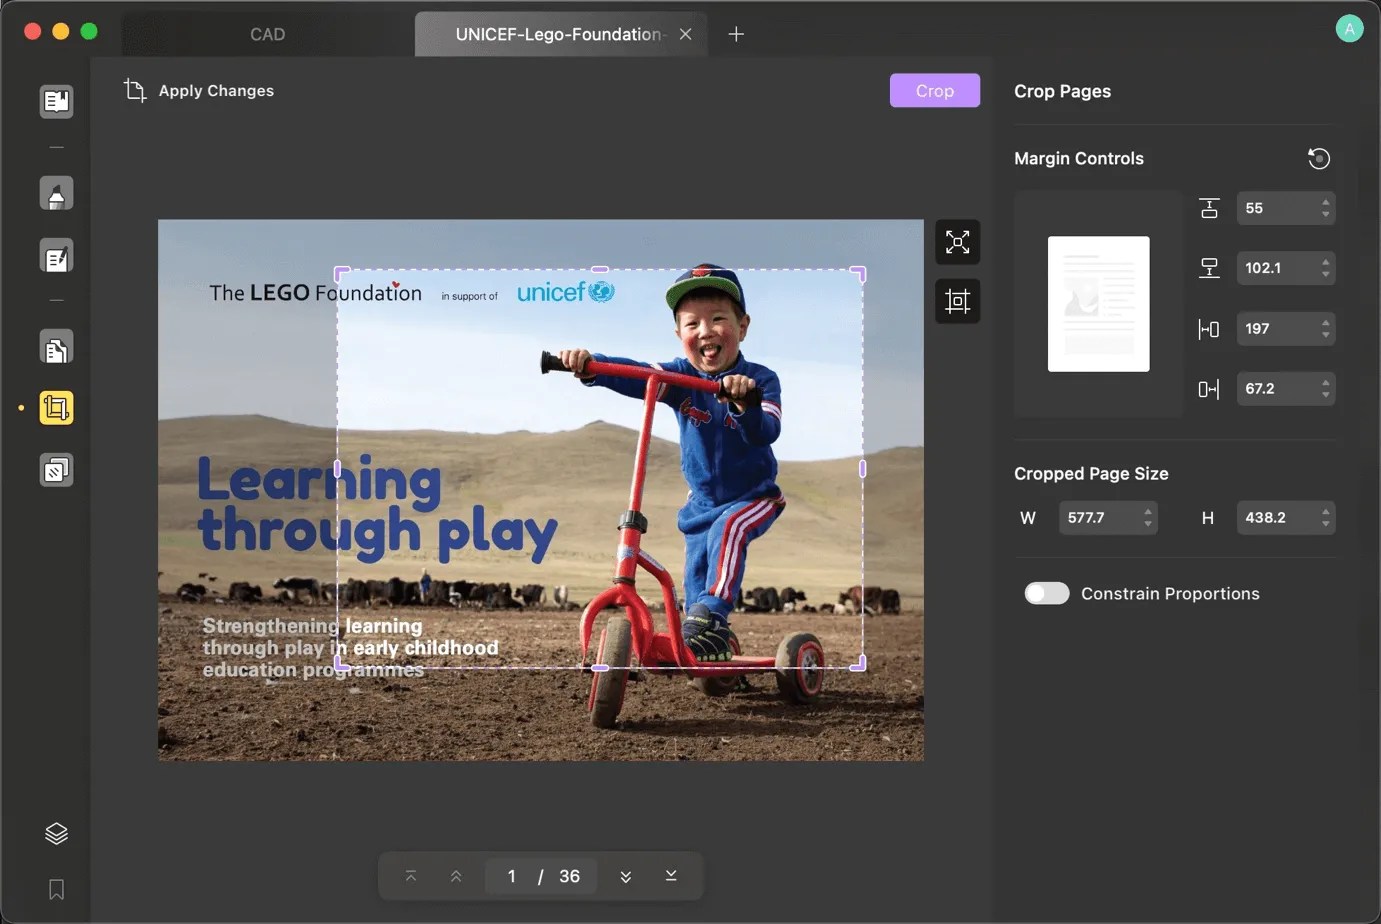The width and height of the screenshot is (1381, 924).
Task: Open the layers icon in sidebar
Action: point(56,833)
